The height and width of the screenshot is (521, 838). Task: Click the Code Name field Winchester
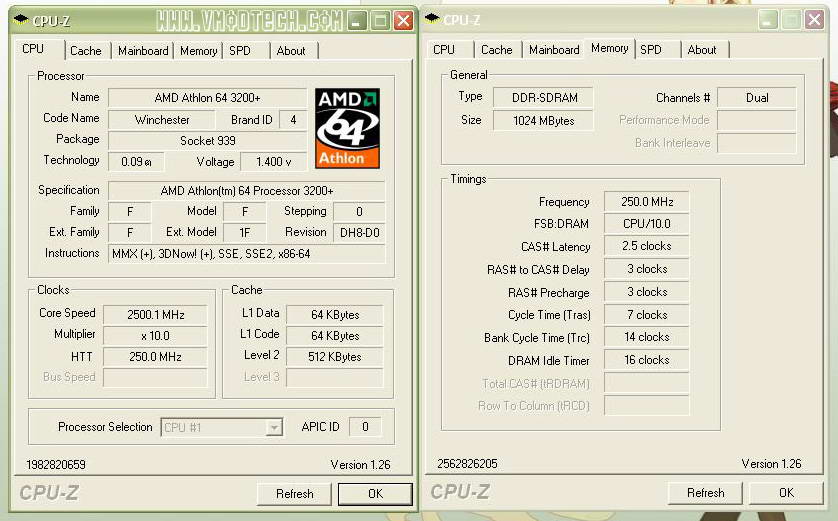coord(162,120)
